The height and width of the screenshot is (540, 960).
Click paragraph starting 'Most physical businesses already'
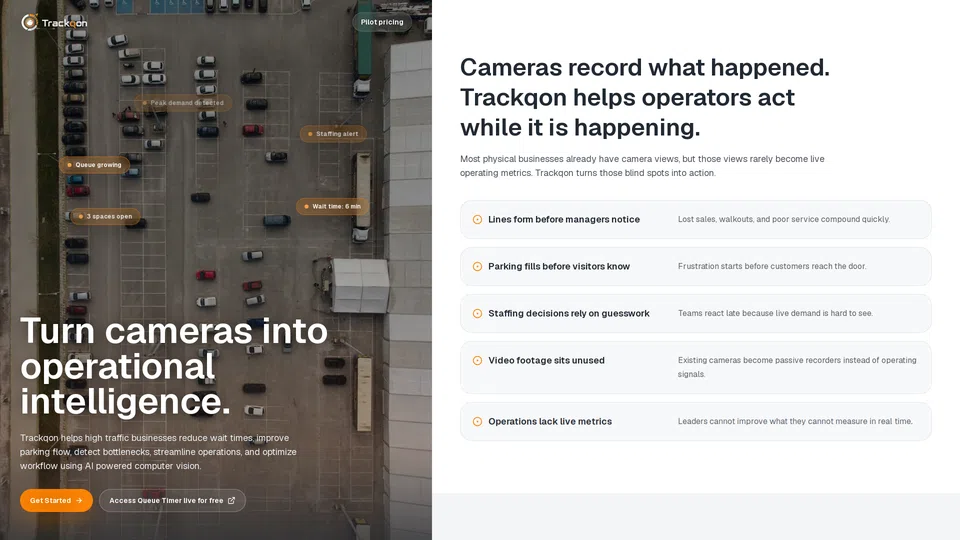(x=642, y=166)
